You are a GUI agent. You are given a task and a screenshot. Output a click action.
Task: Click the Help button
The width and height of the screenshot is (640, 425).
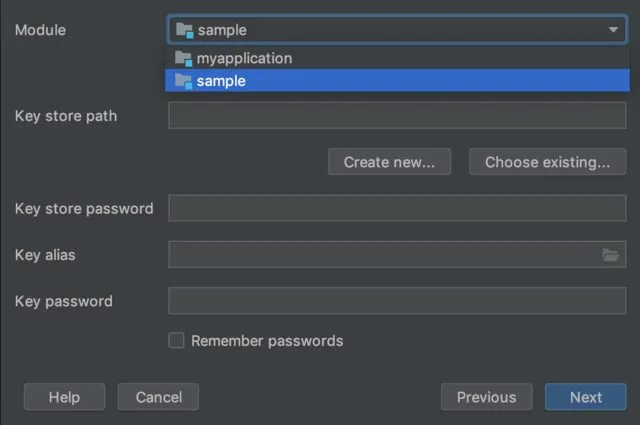tap(64, 397)
